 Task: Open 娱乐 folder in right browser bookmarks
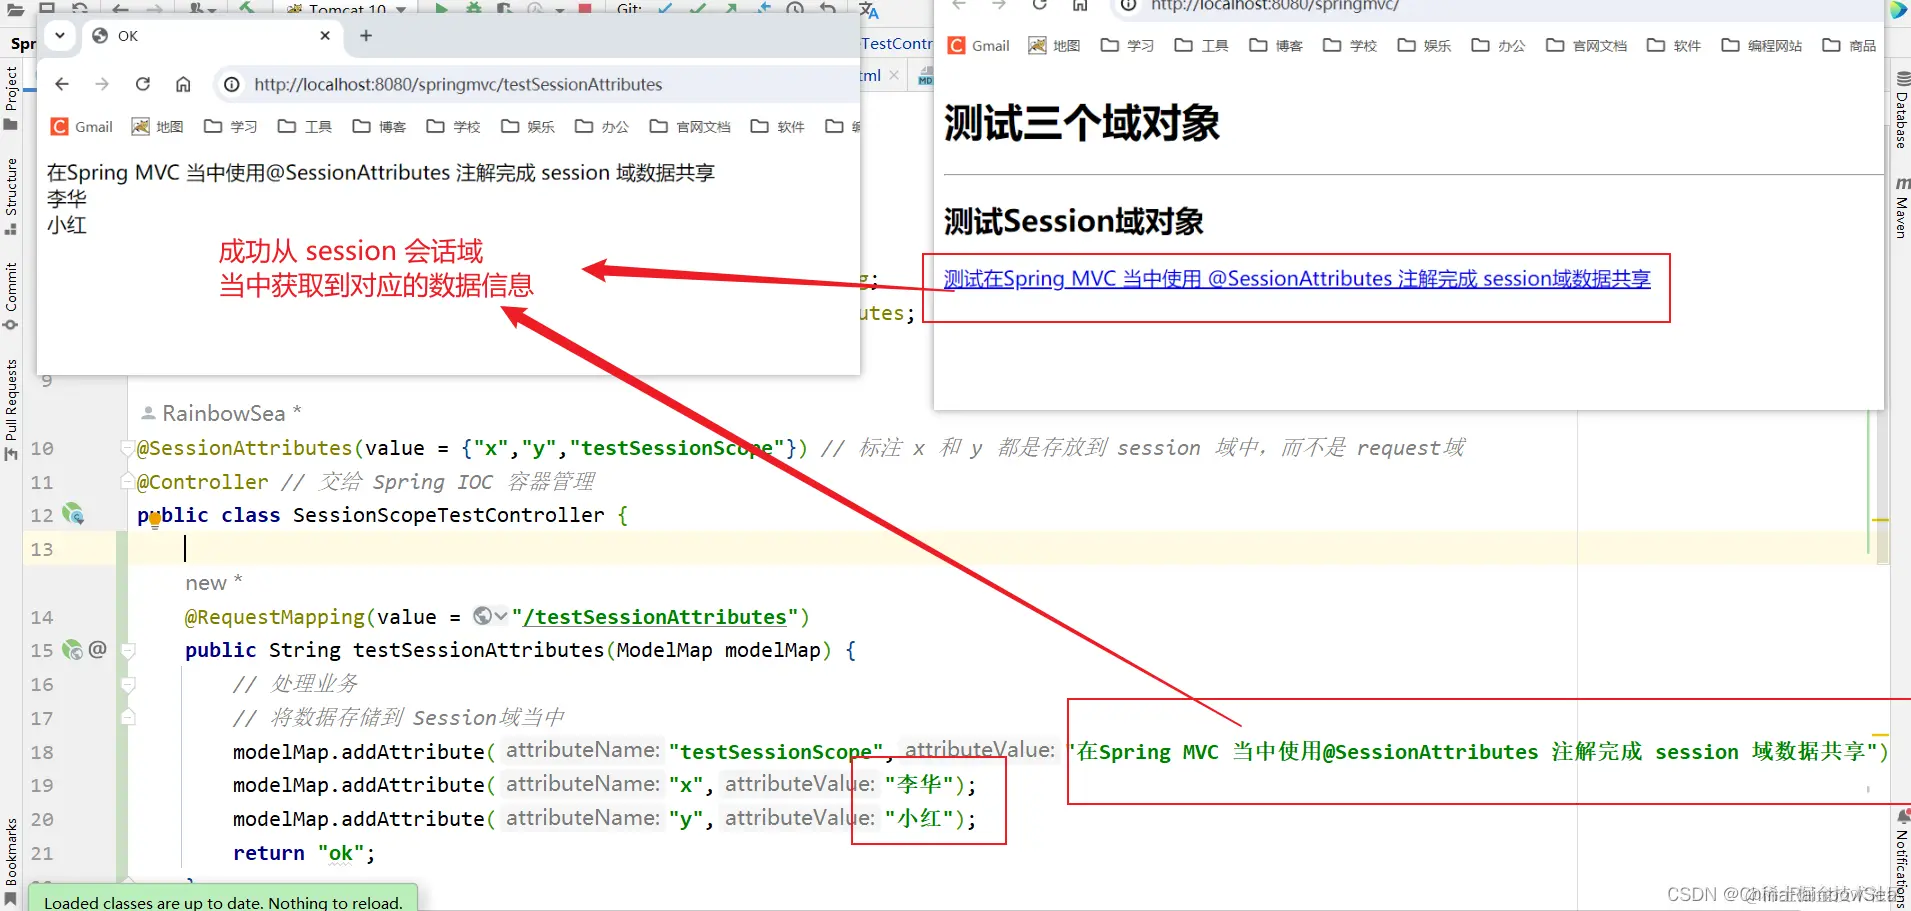pyautogui.click(x=1424, y=46)
